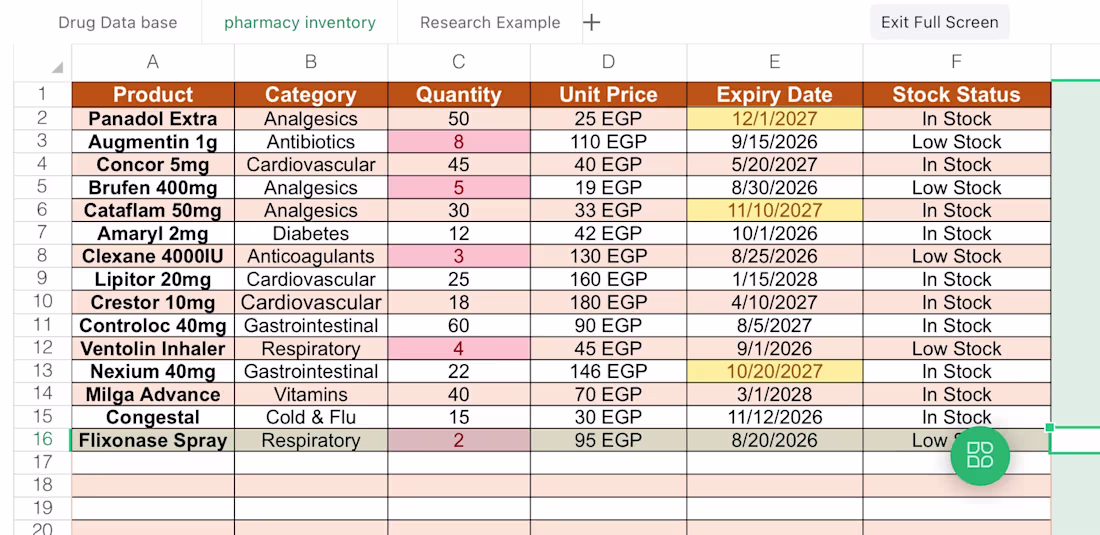The image size is (1100, 535).
Task: Click the yellow 12/1/2027 expiry cell
Action: pos(774,118)
